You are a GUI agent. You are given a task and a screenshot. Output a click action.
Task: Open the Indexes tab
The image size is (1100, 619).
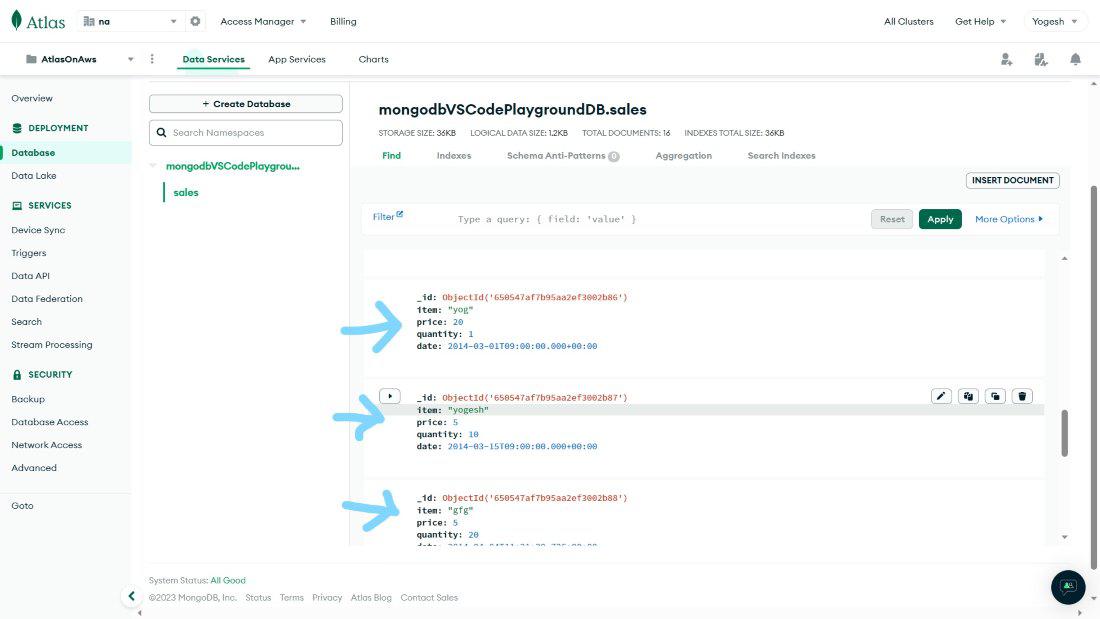click(x=454, y=156)
